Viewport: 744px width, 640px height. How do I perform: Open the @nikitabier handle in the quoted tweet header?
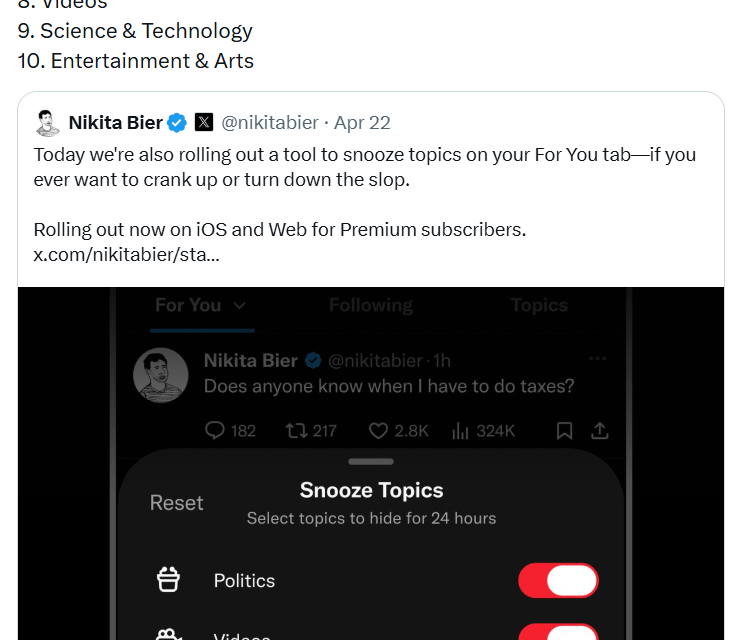[x=270, y=123]
